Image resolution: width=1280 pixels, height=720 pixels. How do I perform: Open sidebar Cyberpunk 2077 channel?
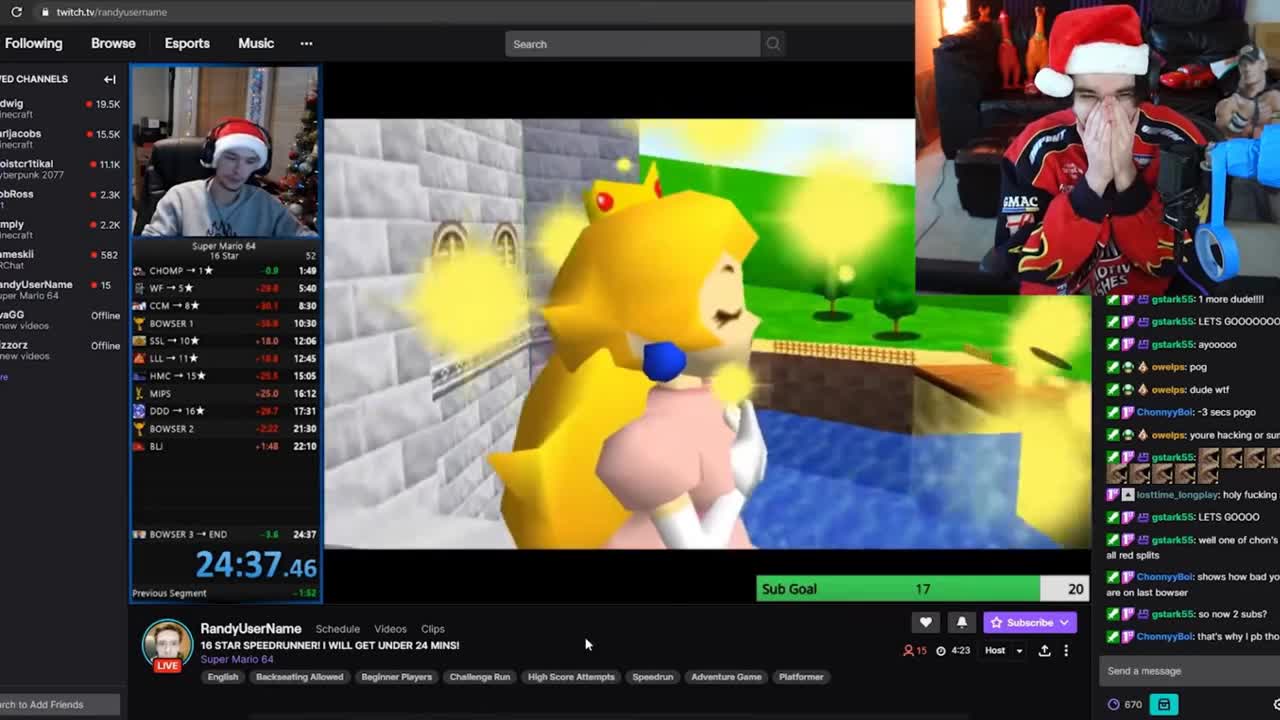[60, 169]
